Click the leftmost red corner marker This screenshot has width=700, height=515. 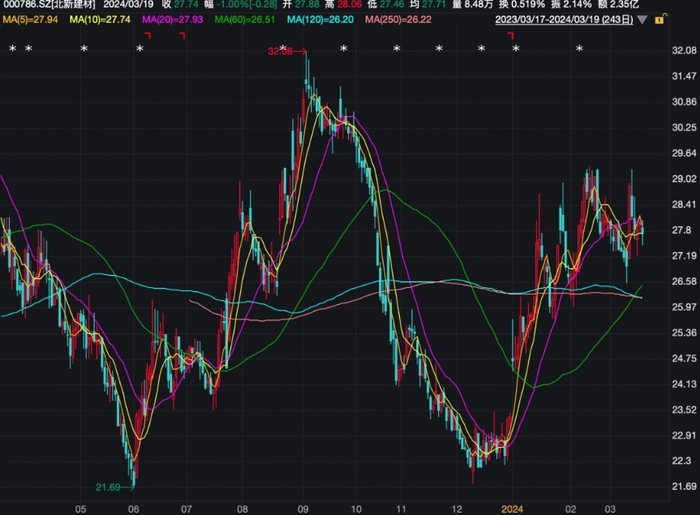147,37
